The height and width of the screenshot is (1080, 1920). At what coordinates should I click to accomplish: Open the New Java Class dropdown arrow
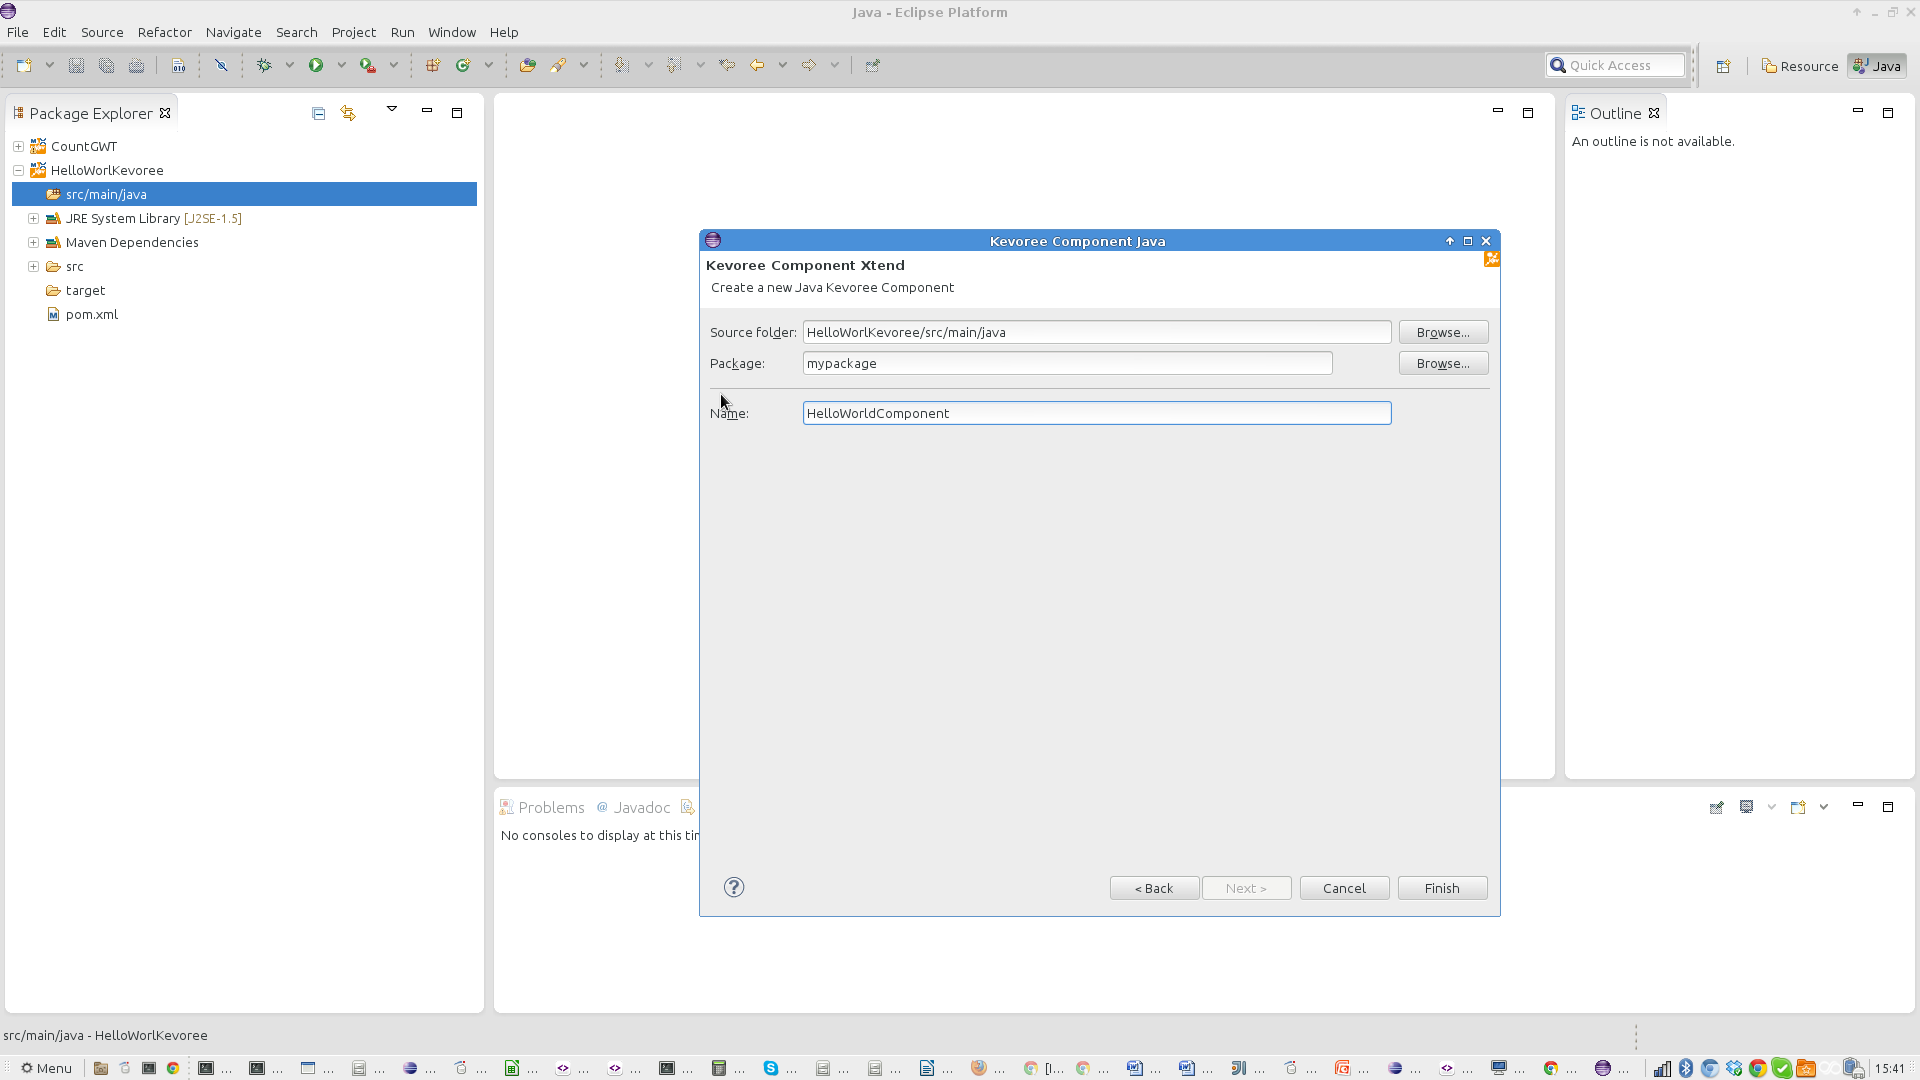488,65
